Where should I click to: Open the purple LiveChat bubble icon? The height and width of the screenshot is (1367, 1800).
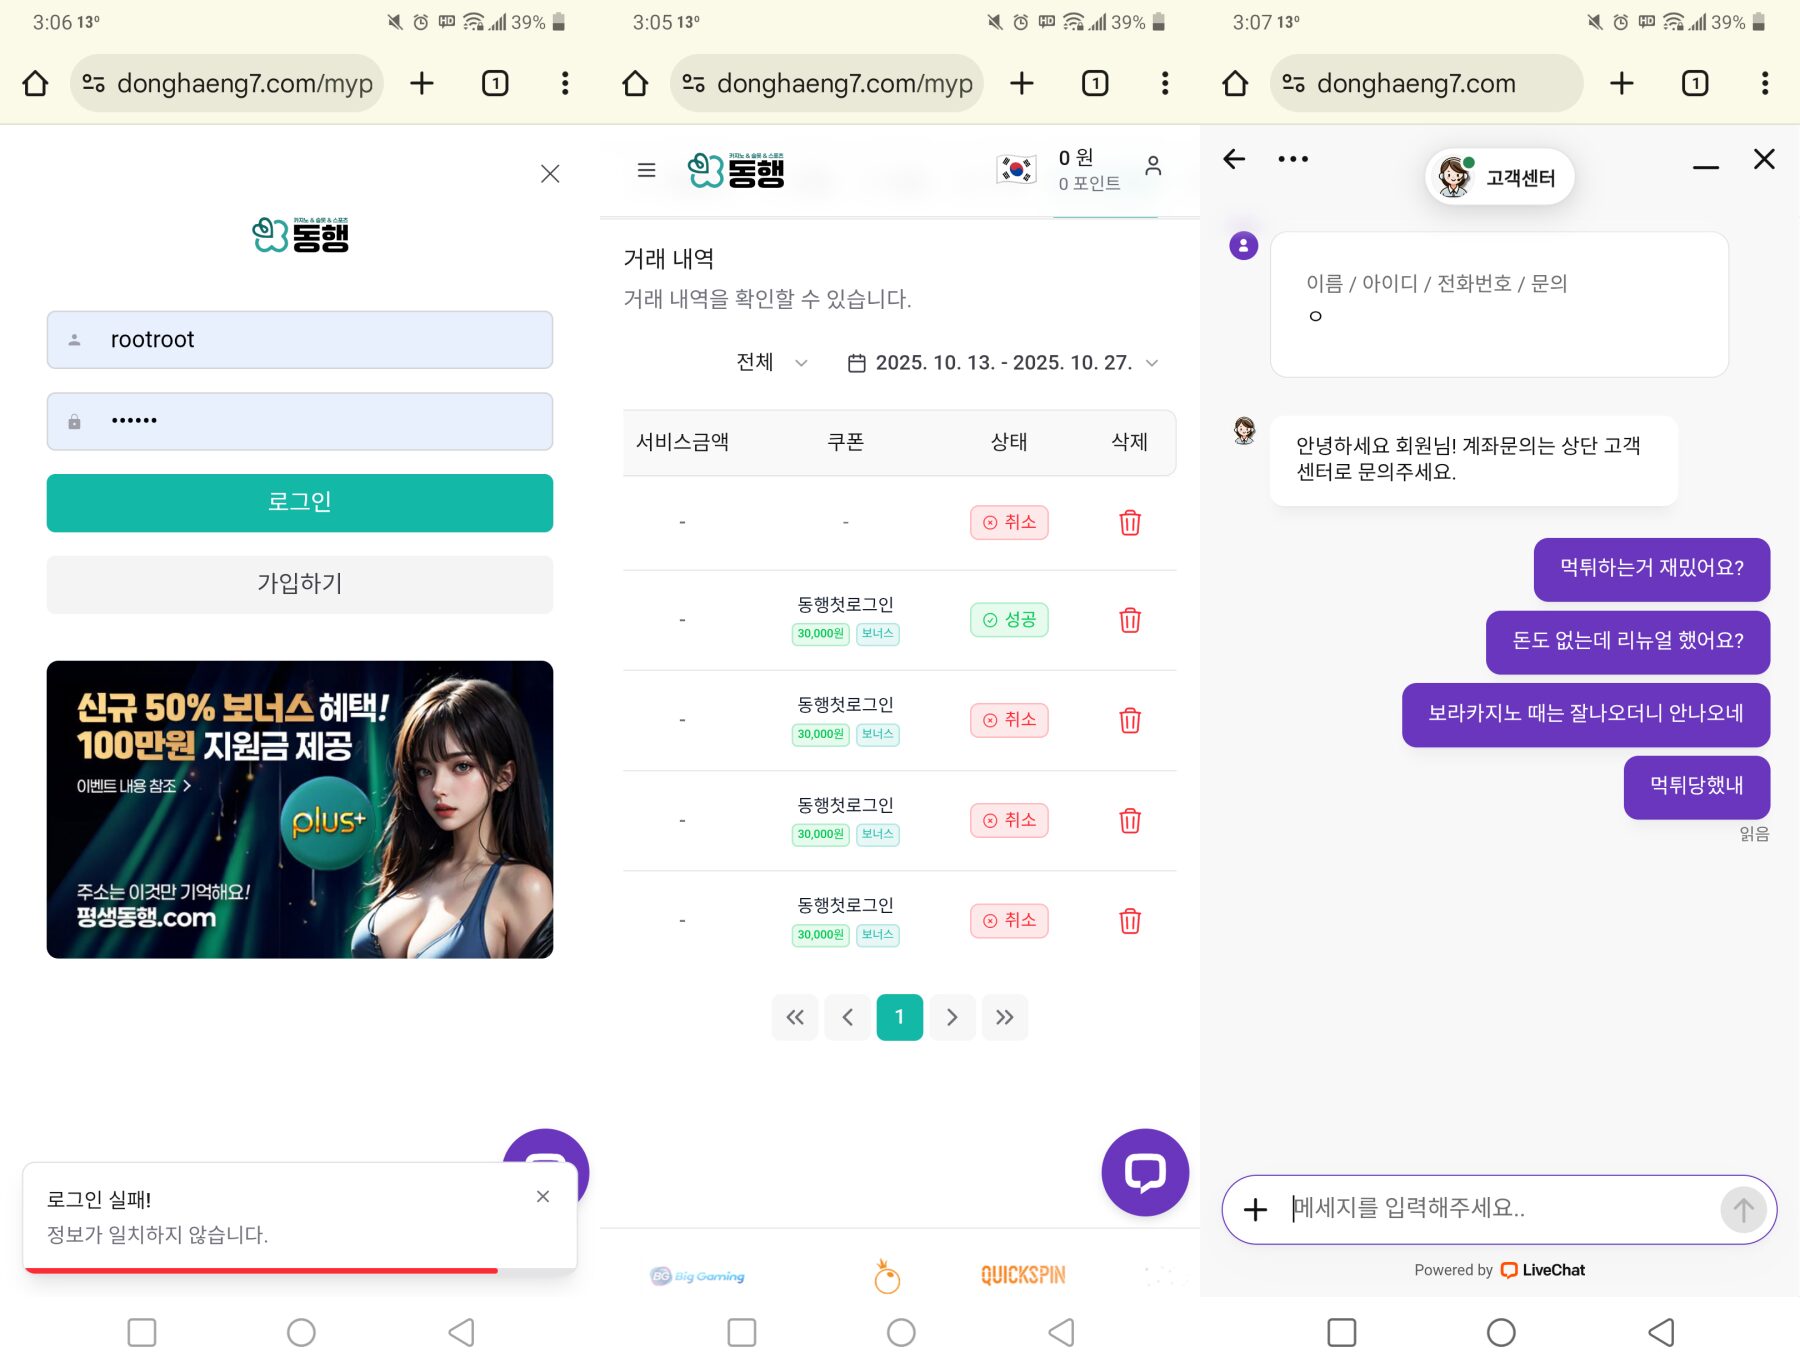tap(1144, 1172)
